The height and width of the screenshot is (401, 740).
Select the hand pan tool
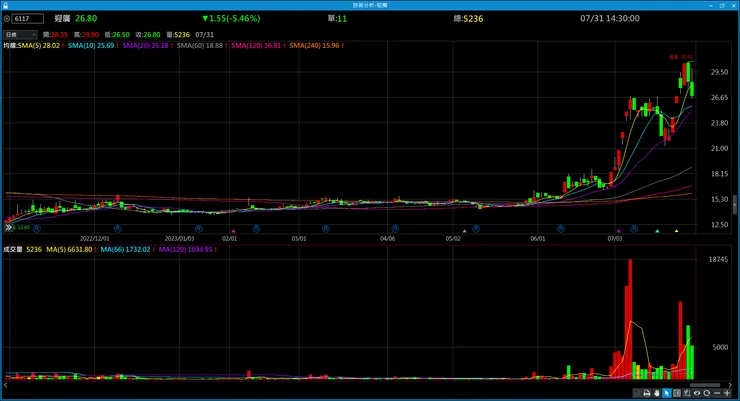point(657,393)
